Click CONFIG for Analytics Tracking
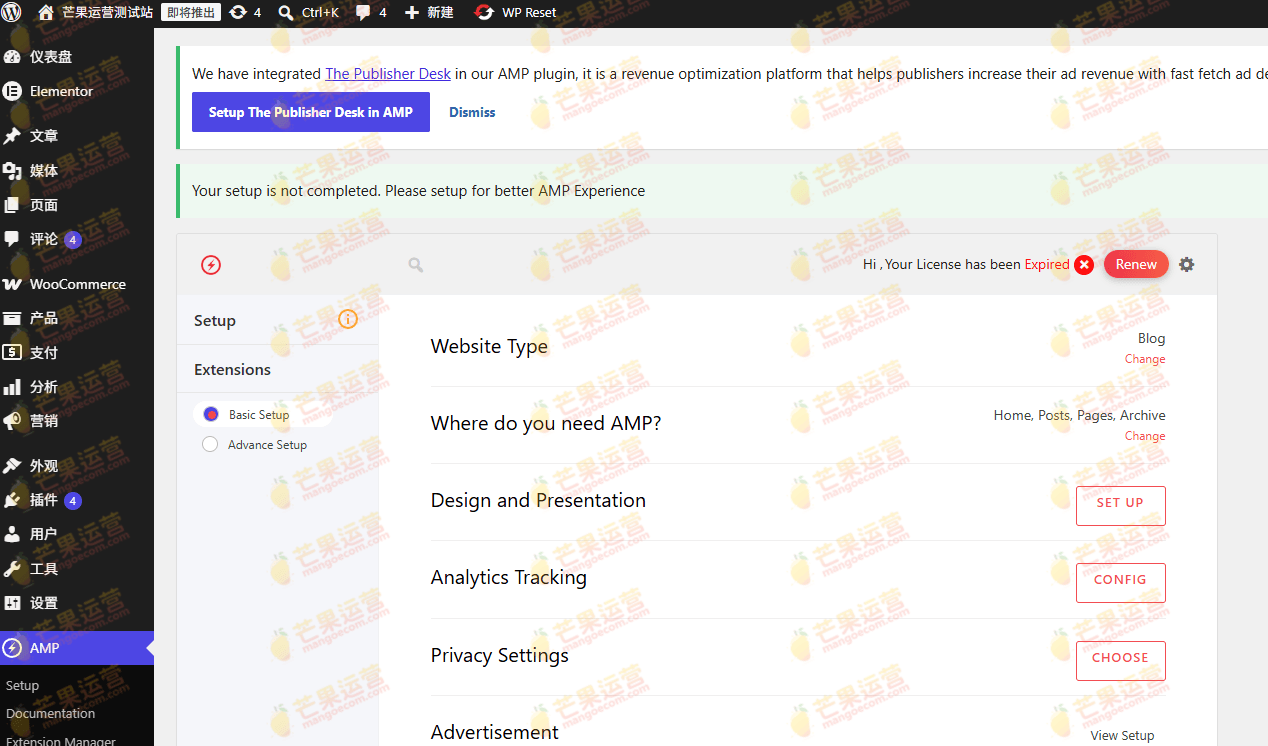This screenshot has height=746, width=1268. pyautogui.click(x=1120, y=582)
